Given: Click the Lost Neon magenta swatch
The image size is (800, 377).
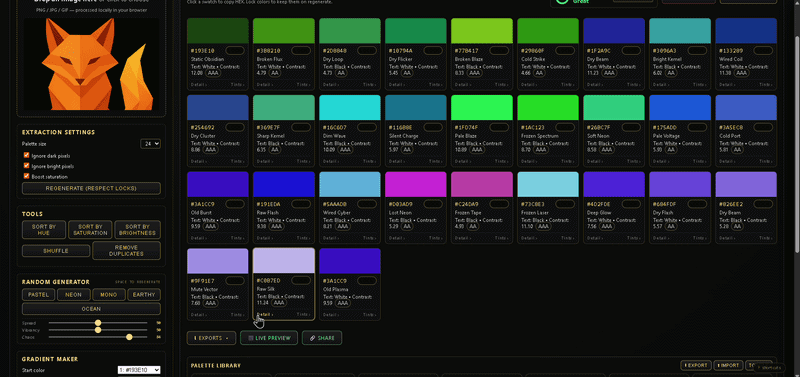Looking at the screenshot, I should [x=416, y=184].
